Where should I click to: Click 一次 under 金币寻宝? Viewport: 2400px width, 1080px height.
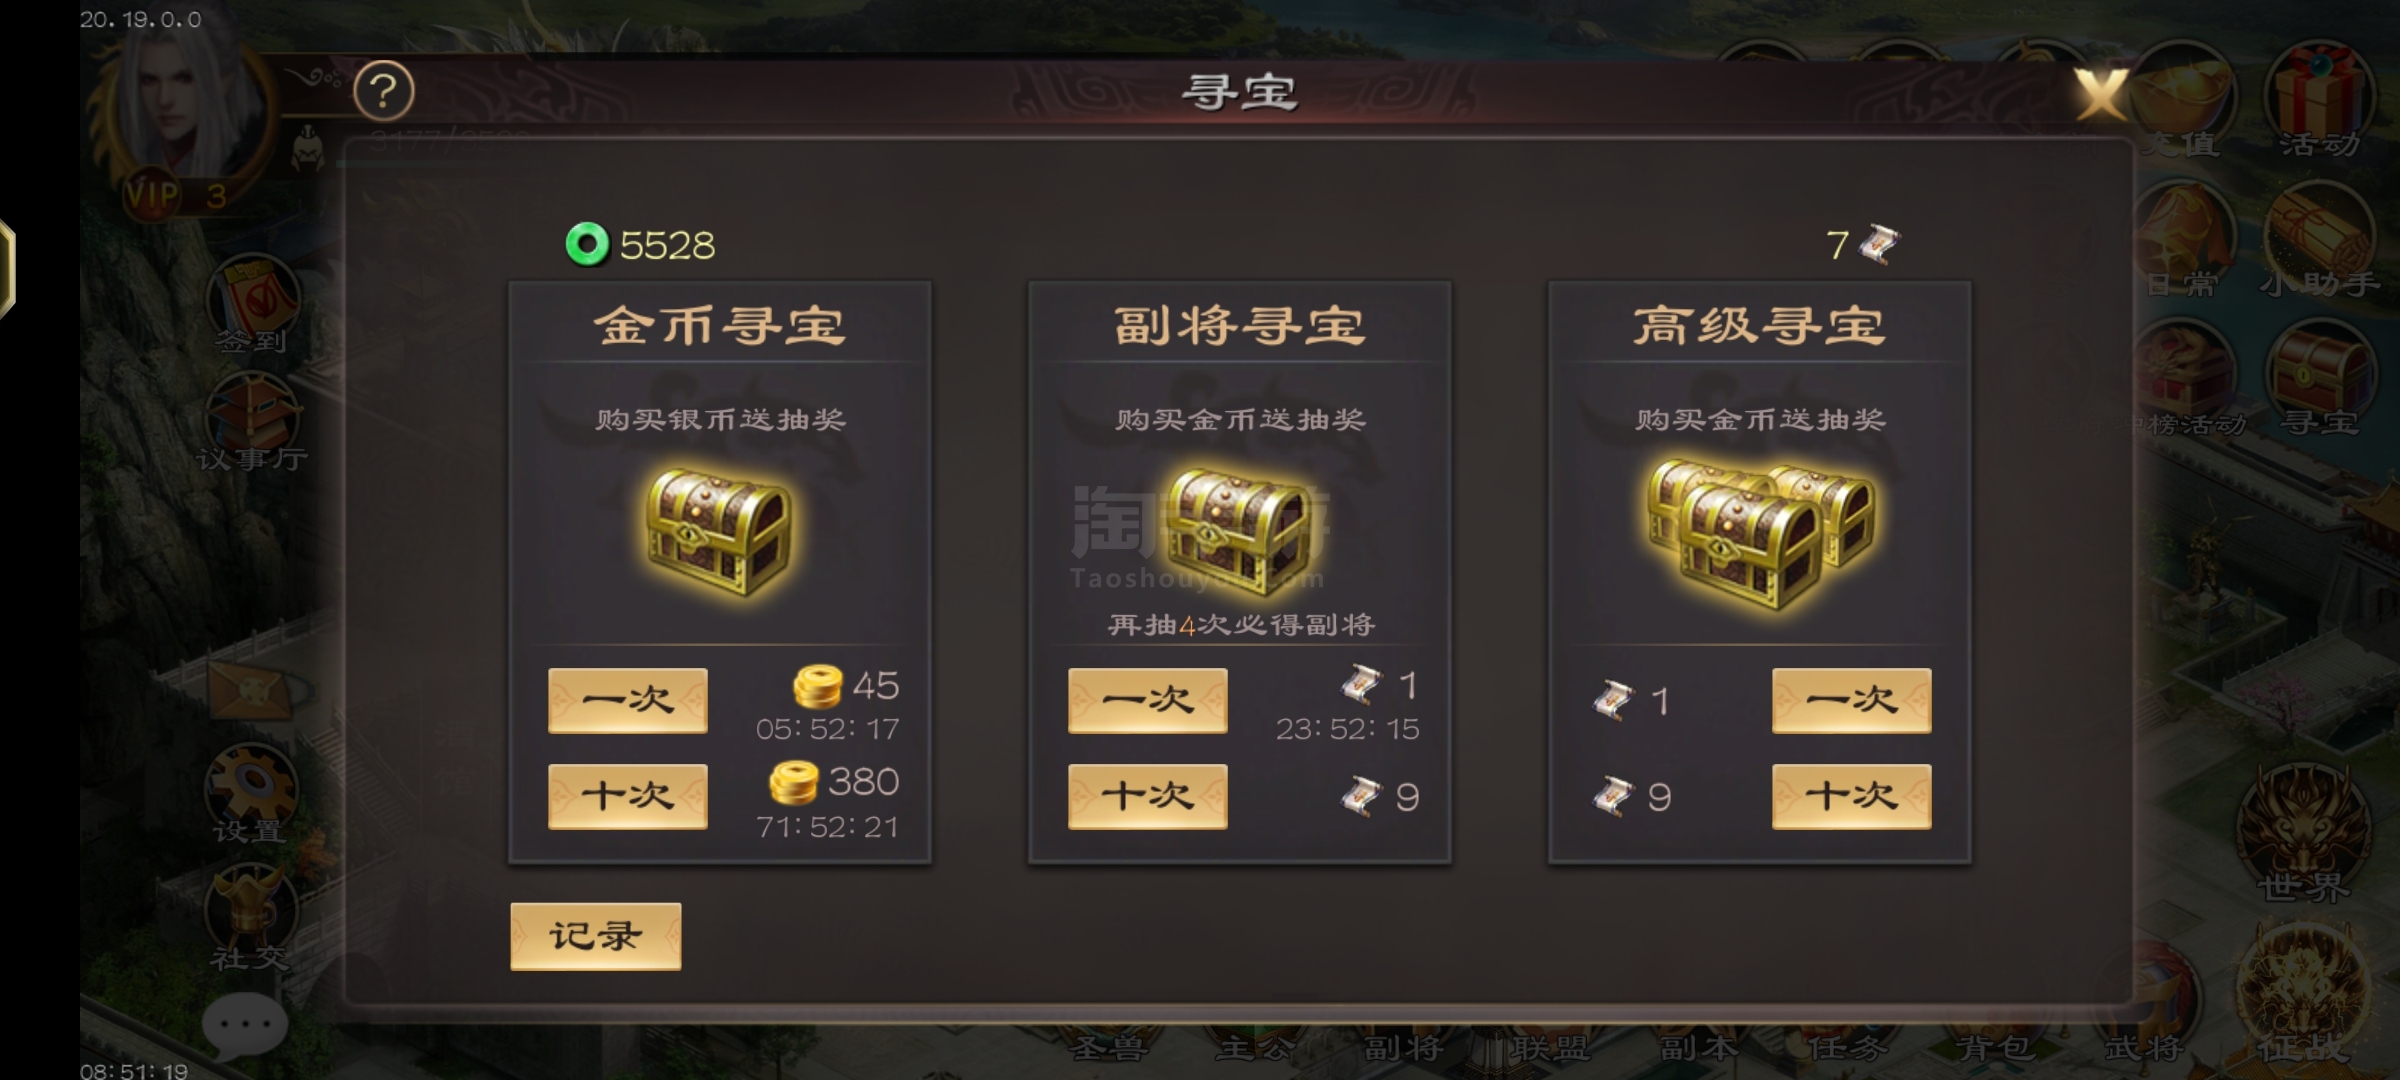tap(628, 700)
